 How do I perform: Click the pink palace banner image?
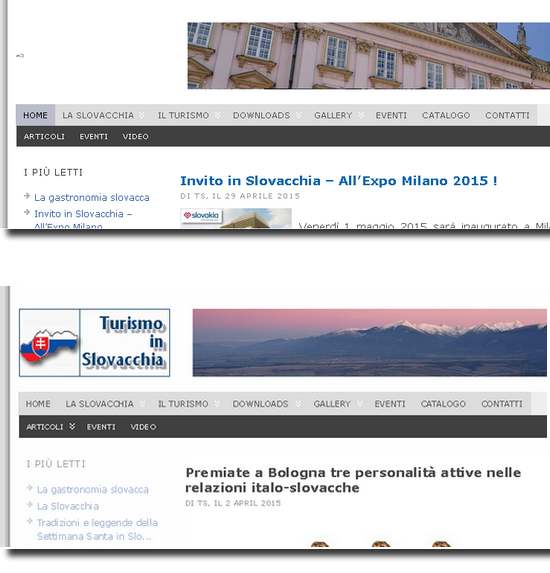tap(368, 56)
